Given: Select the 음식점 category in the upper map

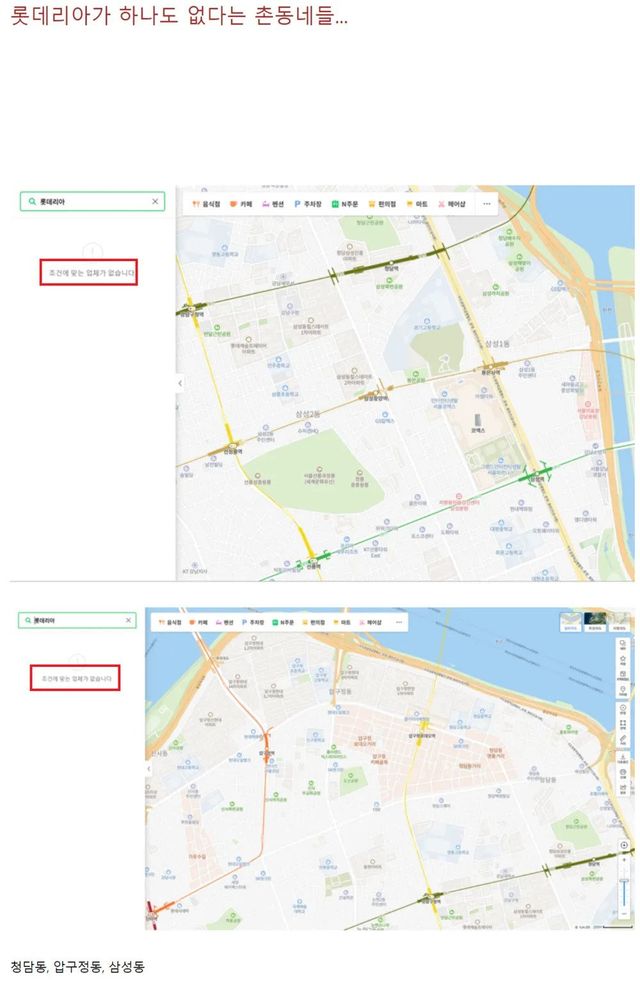Looking at the screenshot, I should (x=207, y=204).
